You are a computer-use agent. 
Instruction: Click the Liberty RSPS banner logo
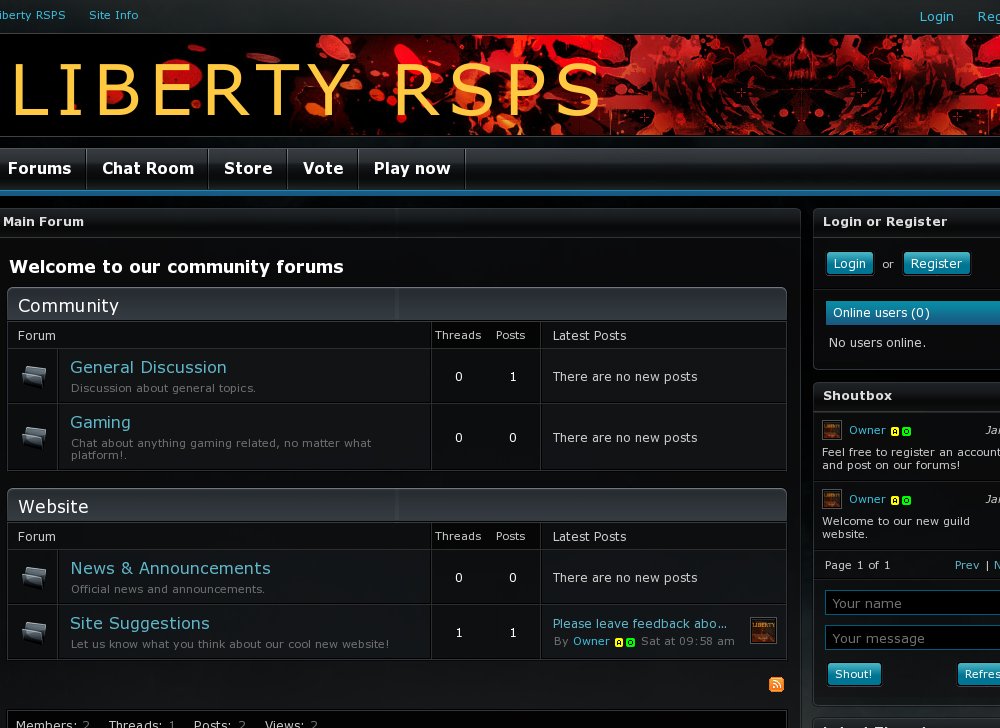click(x=300, y=88)
